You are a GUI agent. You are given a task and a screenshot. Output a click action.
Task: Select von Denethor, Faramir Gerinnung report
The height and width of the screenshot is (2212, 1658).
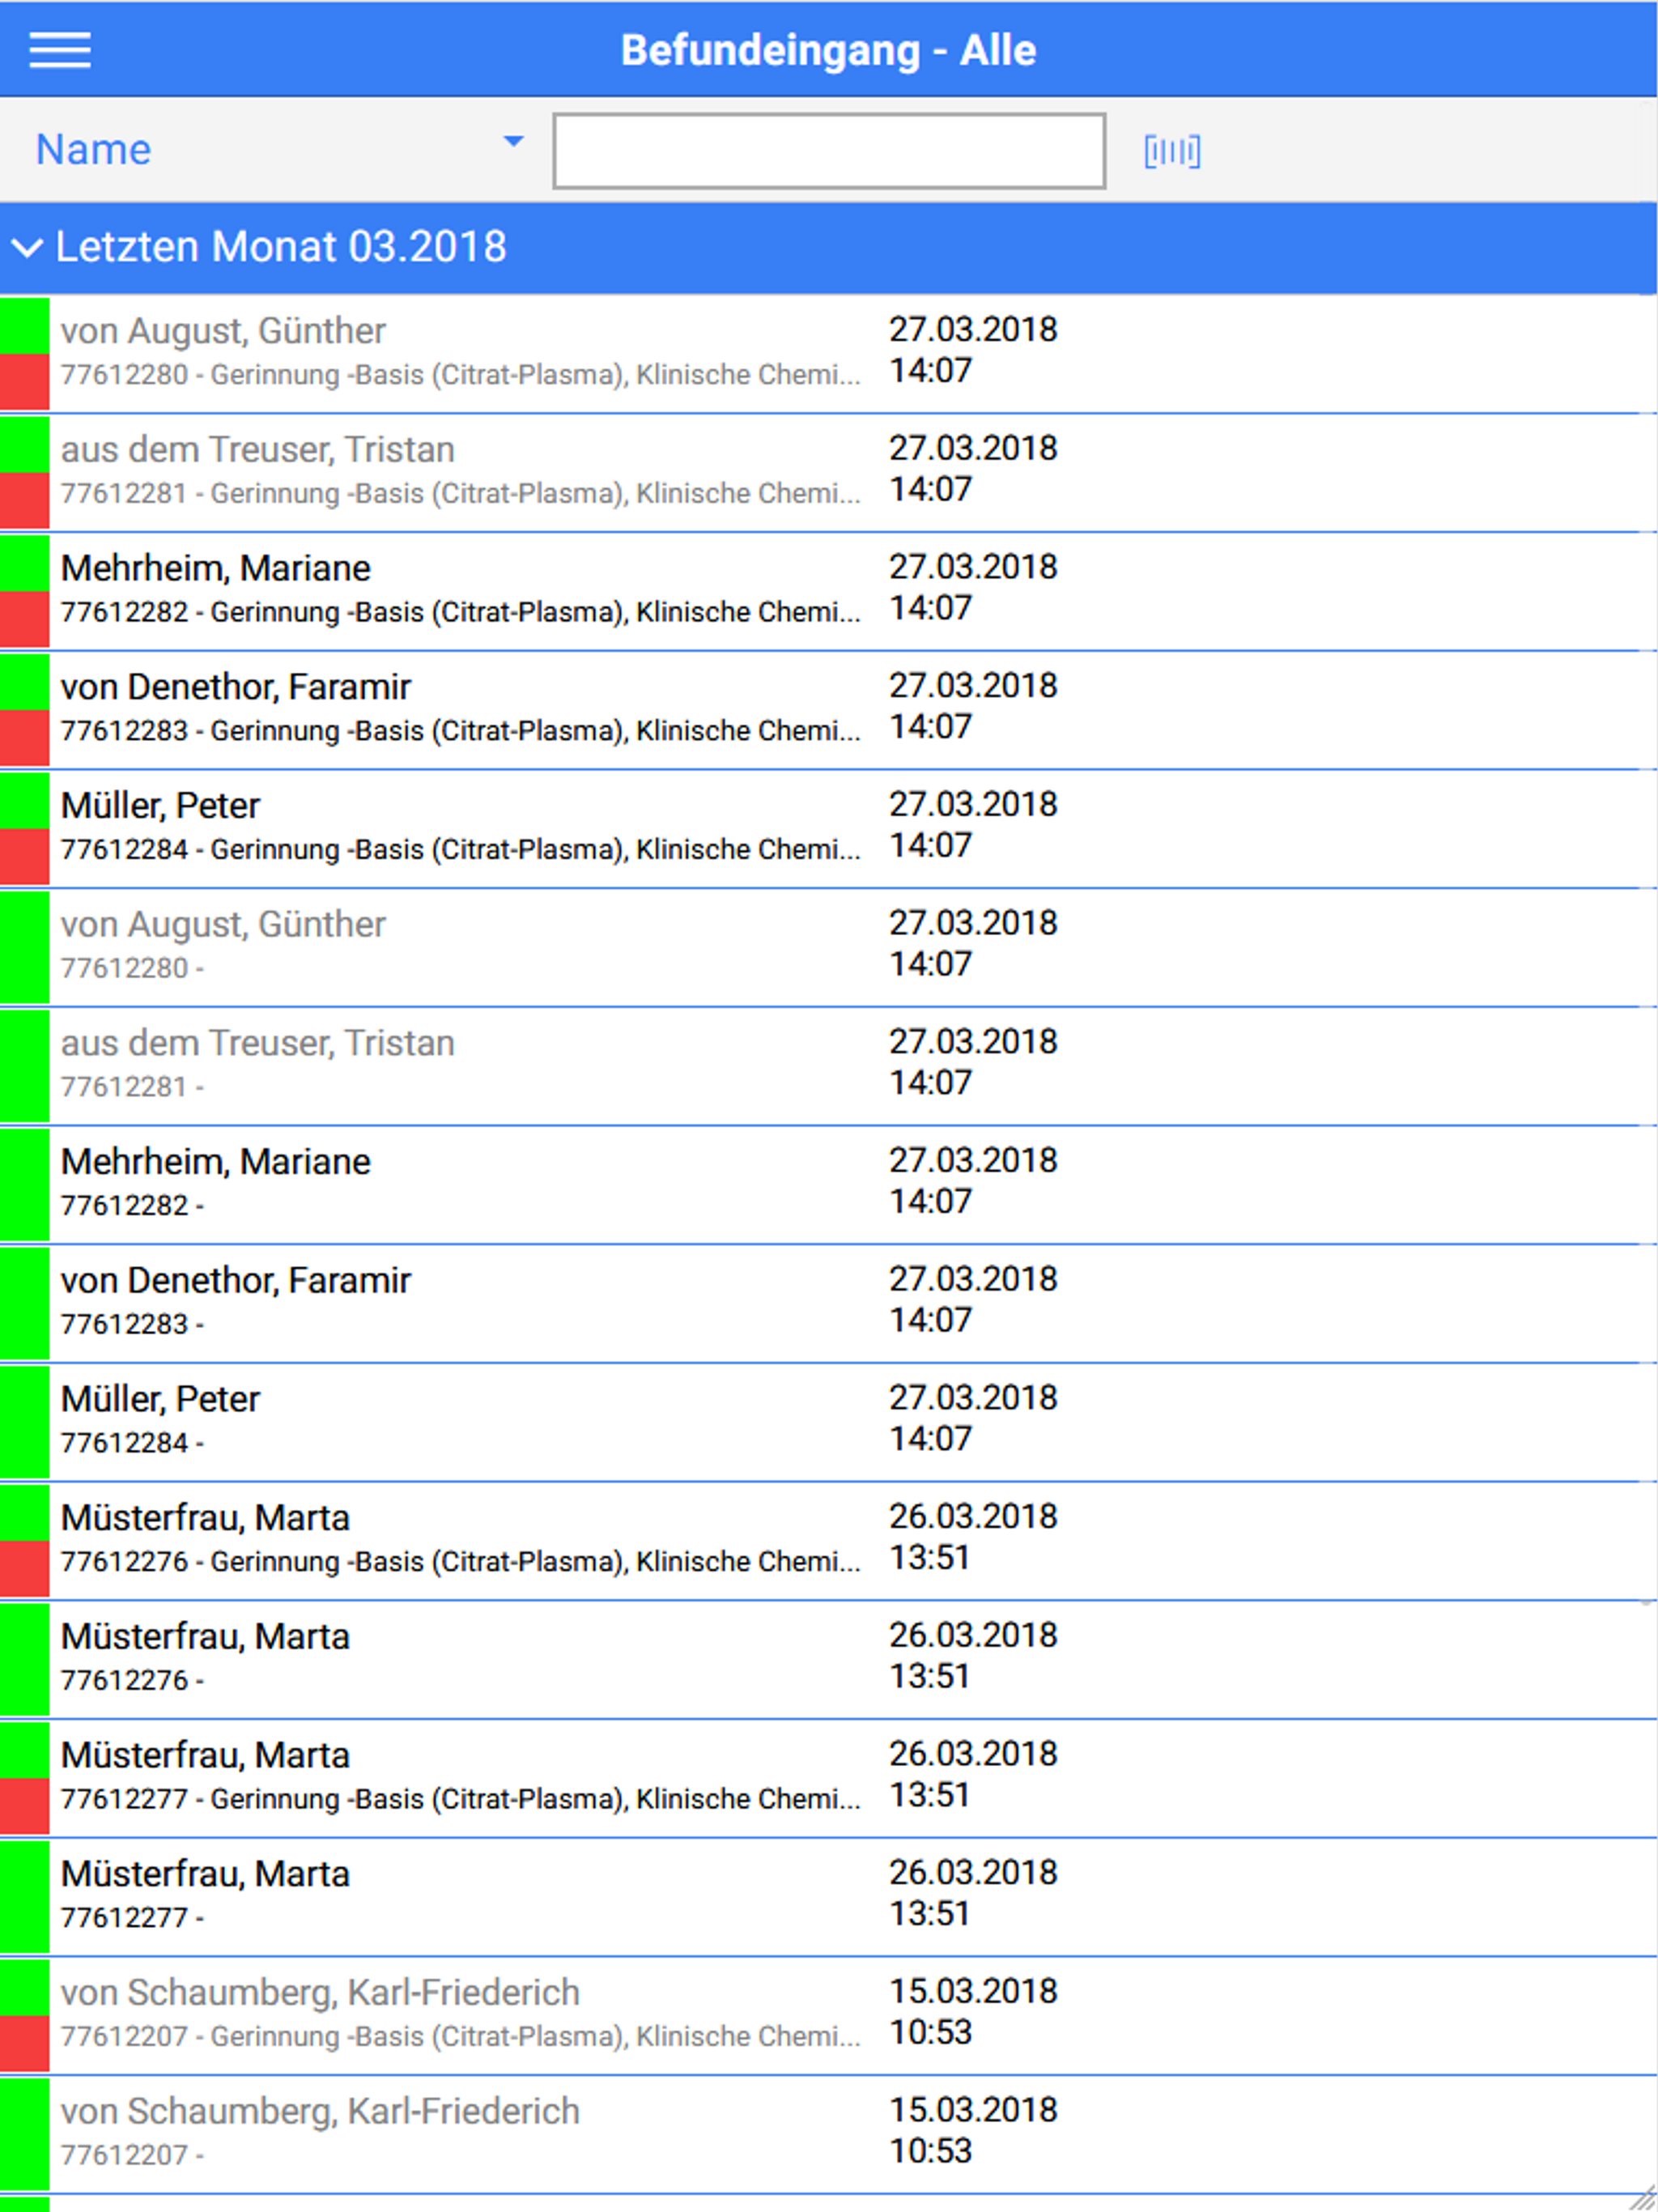(829, 709)
